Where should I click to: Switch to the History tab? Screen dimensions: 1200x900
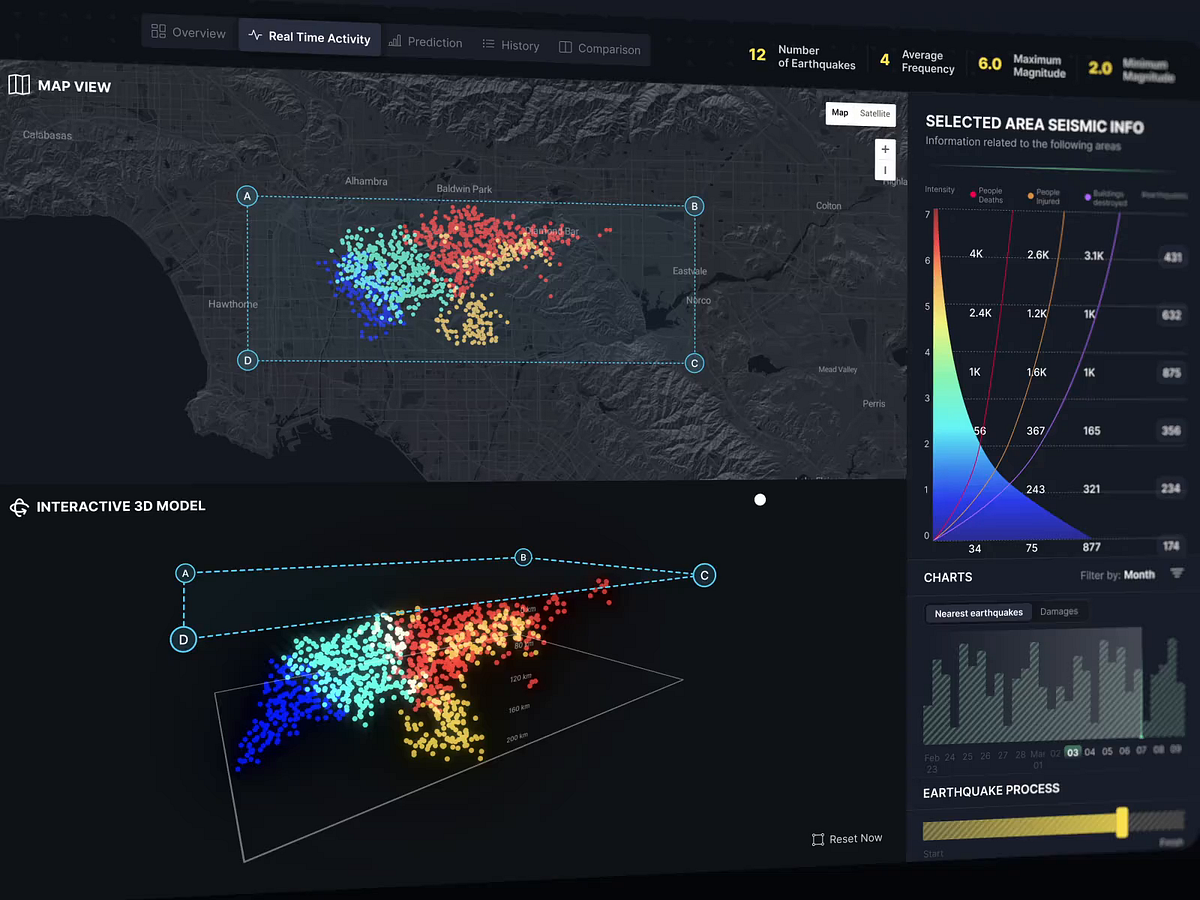(511, 45)
